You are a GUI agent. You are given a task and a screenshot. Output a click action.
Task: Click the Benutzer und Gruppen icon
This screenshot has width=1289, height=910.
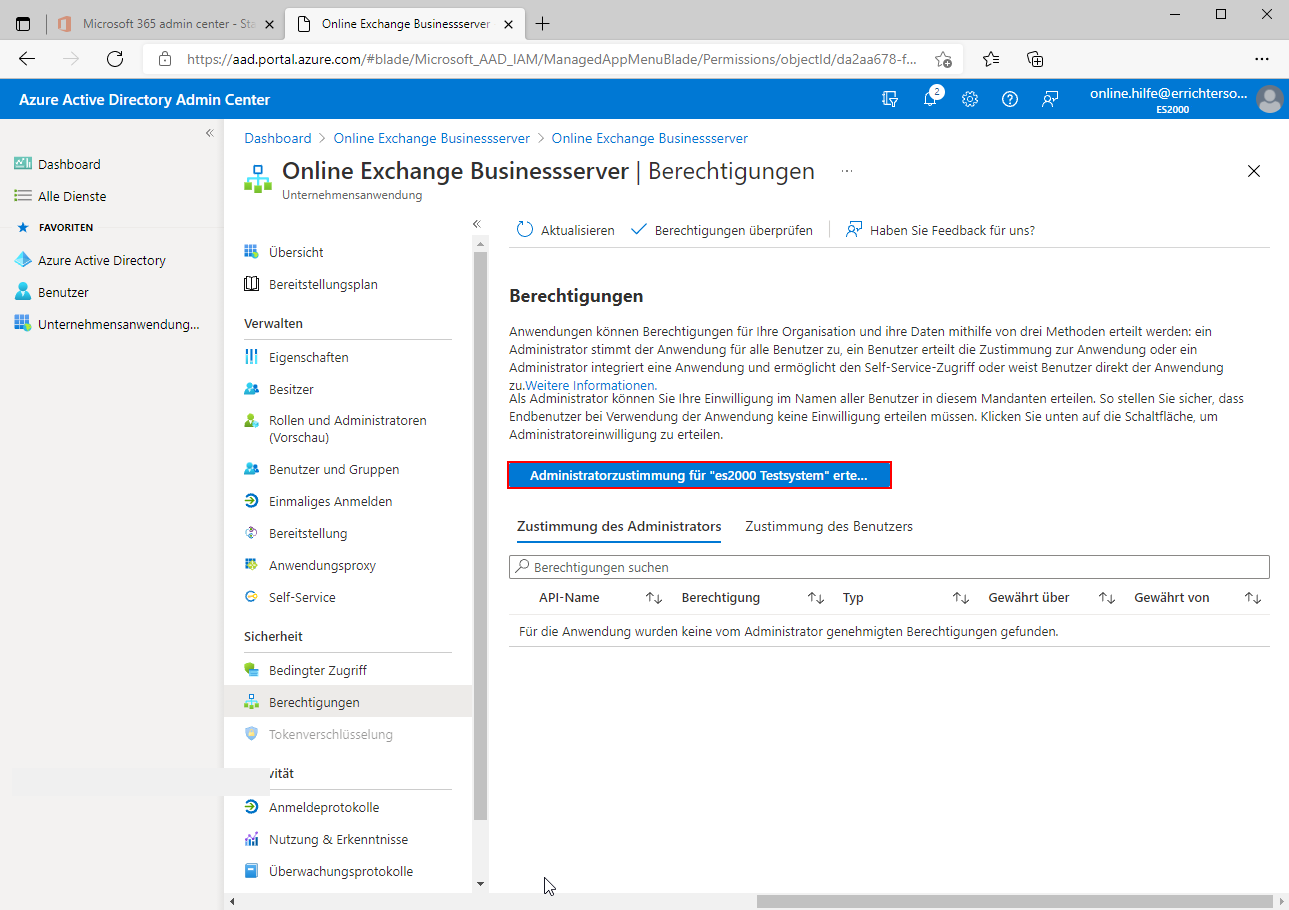(x=252, y=469)
